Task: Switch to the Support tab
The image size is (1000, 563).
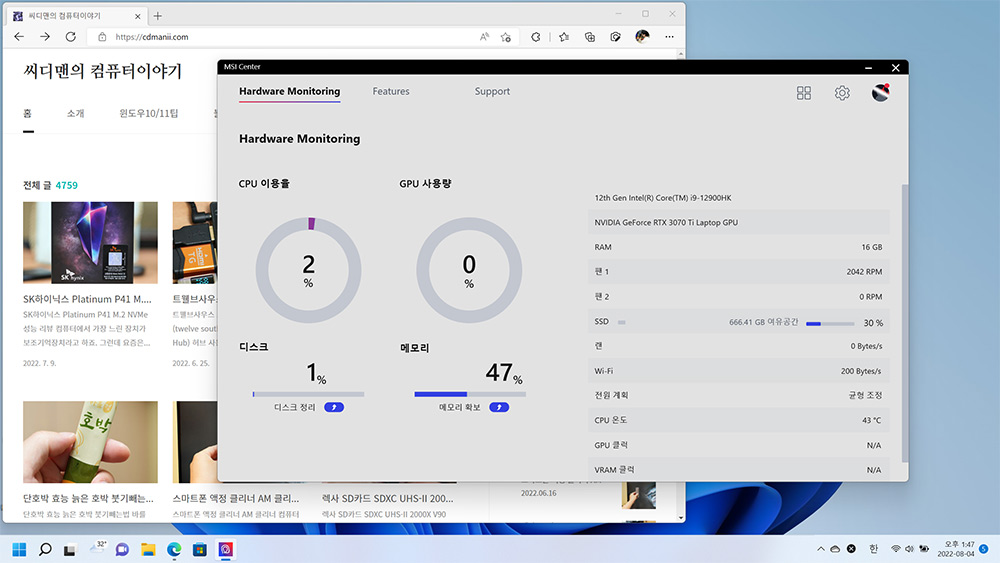Action: click(x=492, y=91)
